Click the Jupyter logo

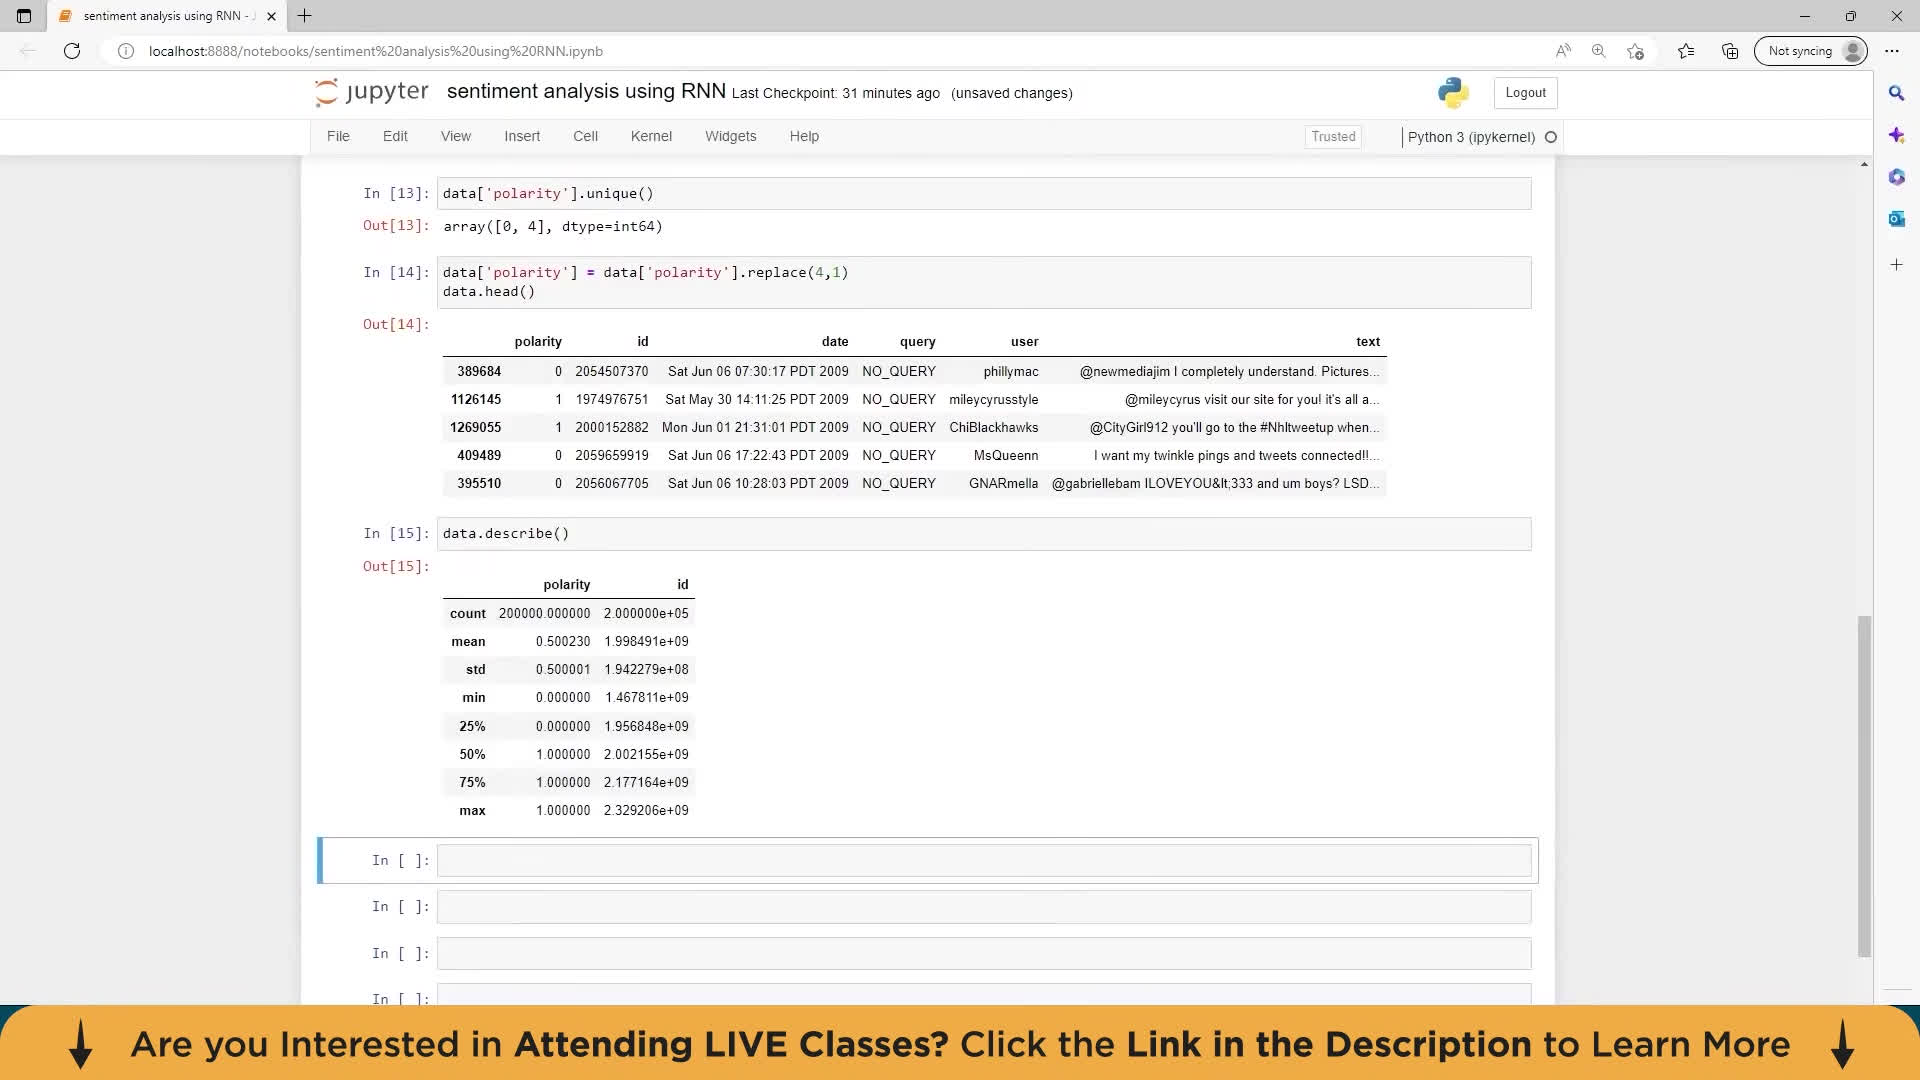point(371,92)
